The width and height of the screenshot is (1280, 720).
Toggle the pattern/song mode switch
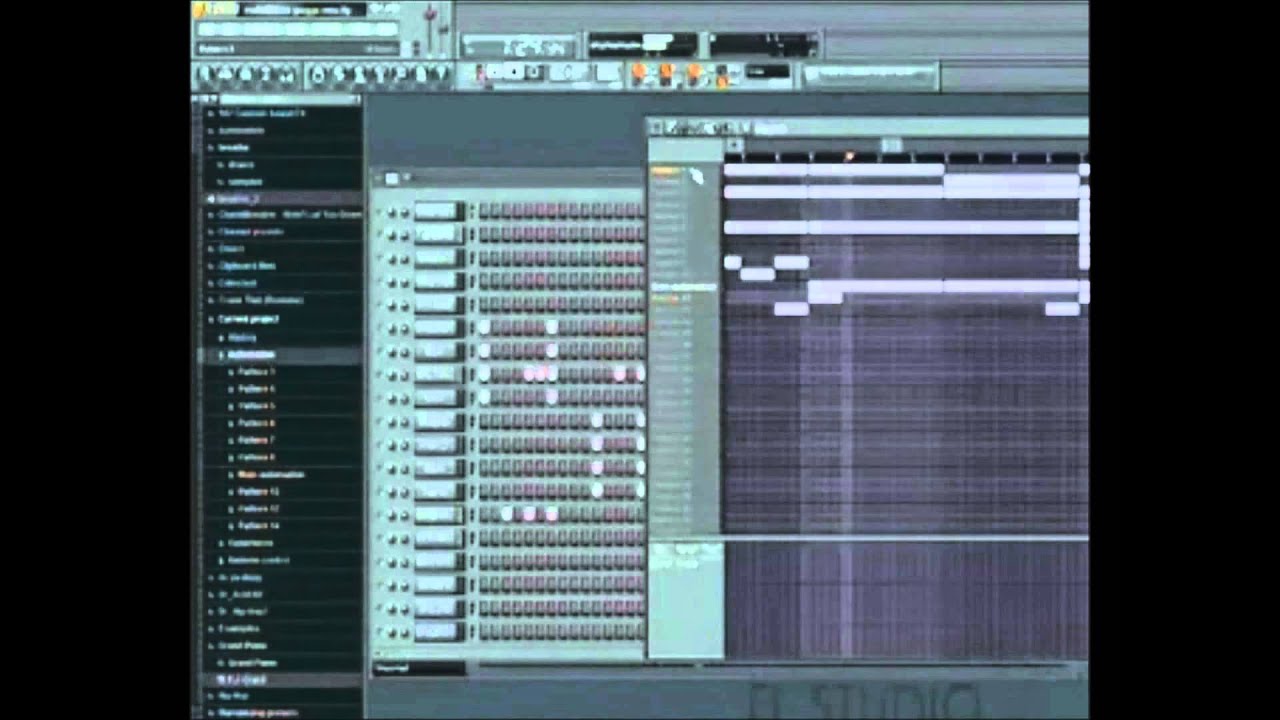[x=481, y=73]
